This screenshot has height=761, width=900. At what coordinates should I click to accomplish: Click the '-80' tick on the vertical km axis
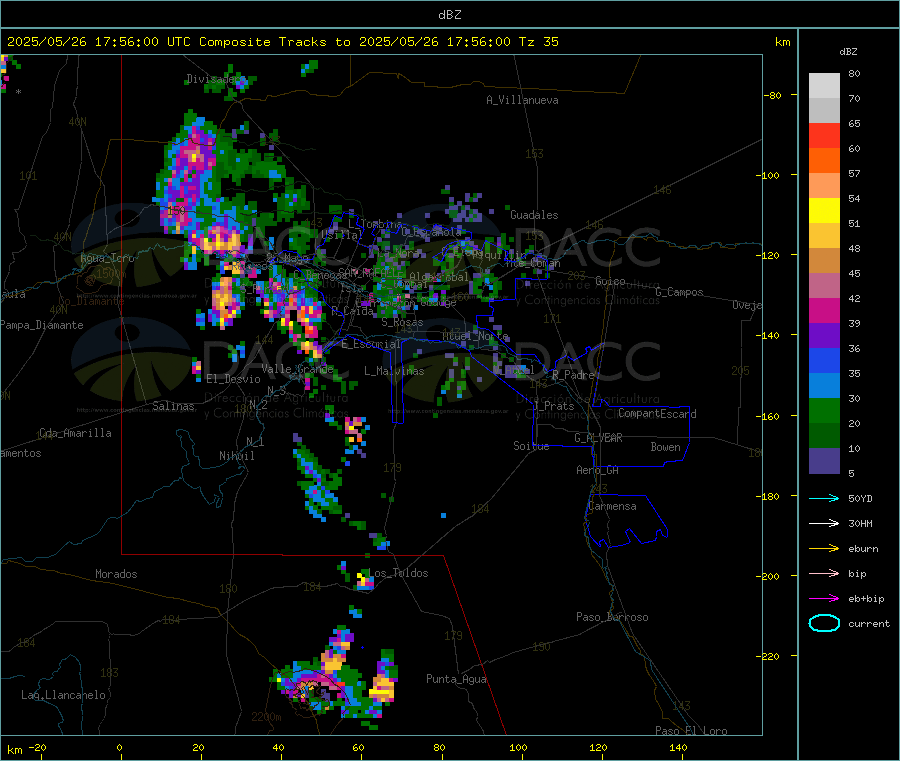pyautogui.click(x=773, y=95)
